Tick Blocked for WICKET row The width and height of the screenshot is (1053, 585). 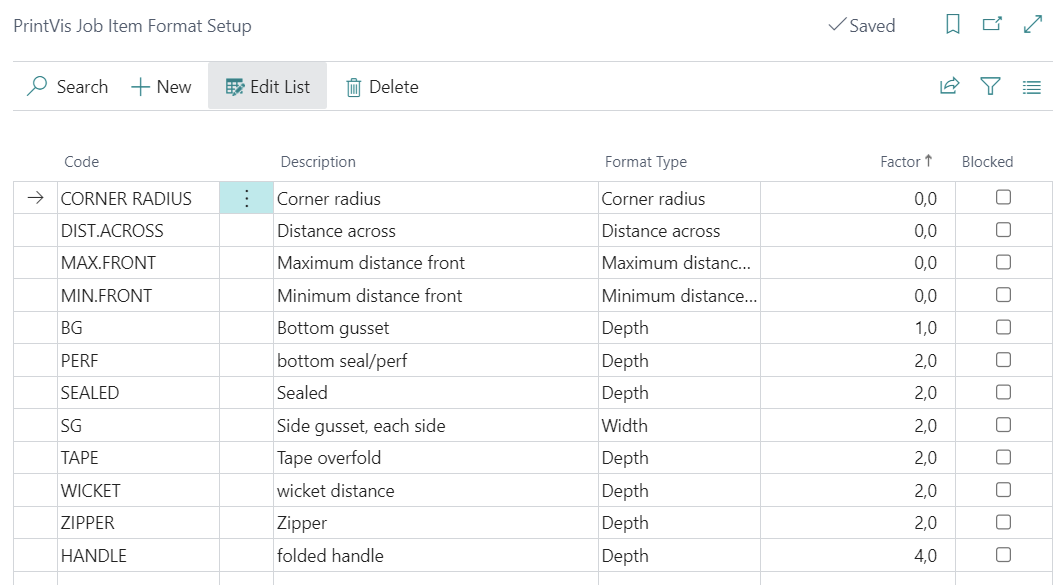[1003, 490]
